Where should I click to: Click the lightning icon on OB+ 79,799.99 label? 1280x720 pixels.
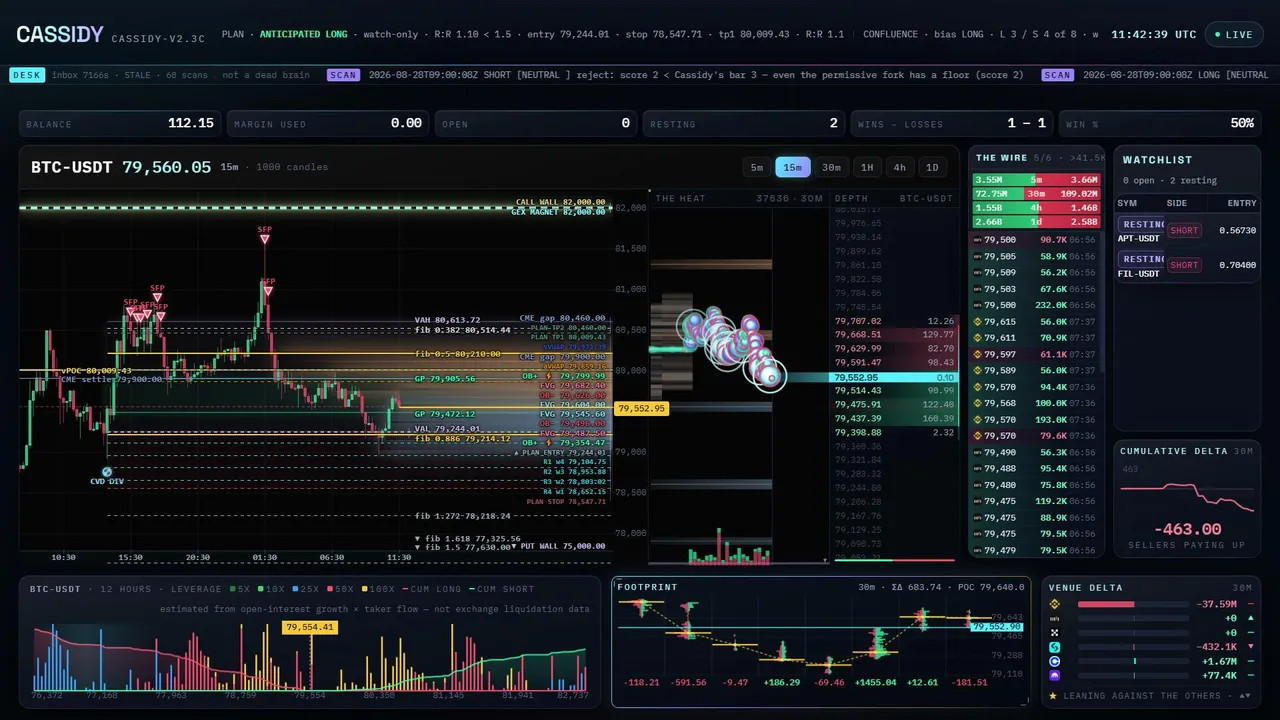pos(548,376)
